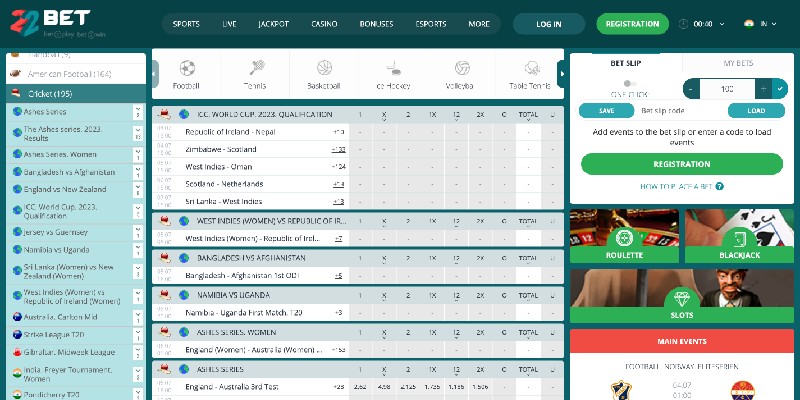Open the Live menu
The height and width of the screenshot is (400, 800).
click(229, 24)
